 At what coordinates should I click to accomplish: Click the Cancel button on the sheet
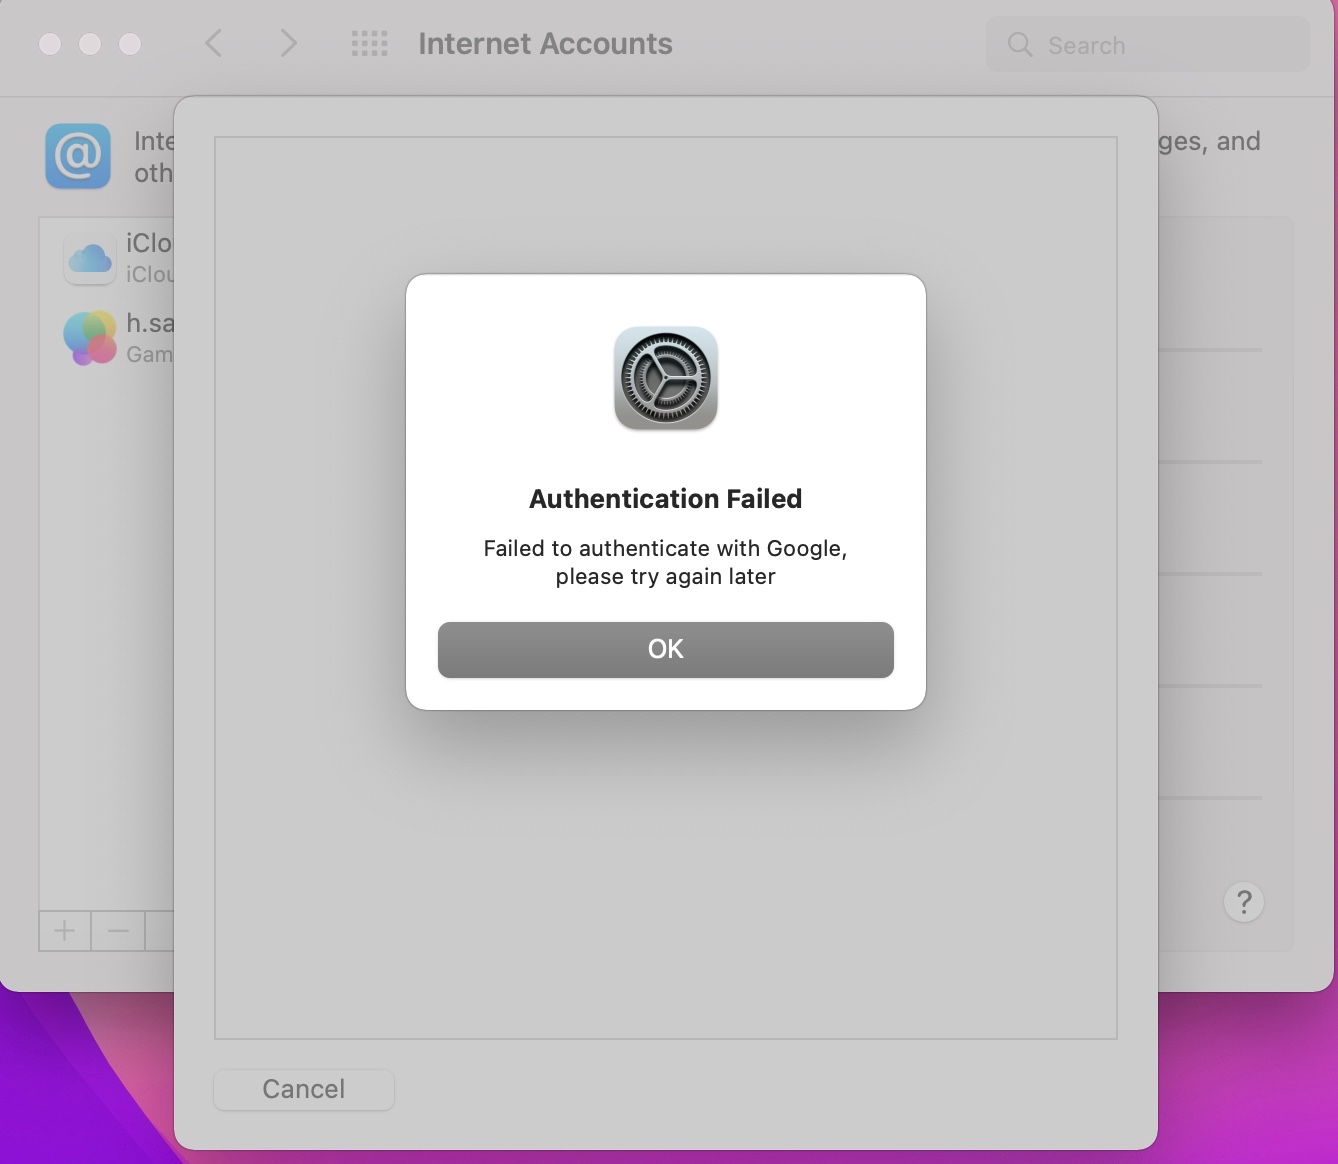(x=304, y=1089)
